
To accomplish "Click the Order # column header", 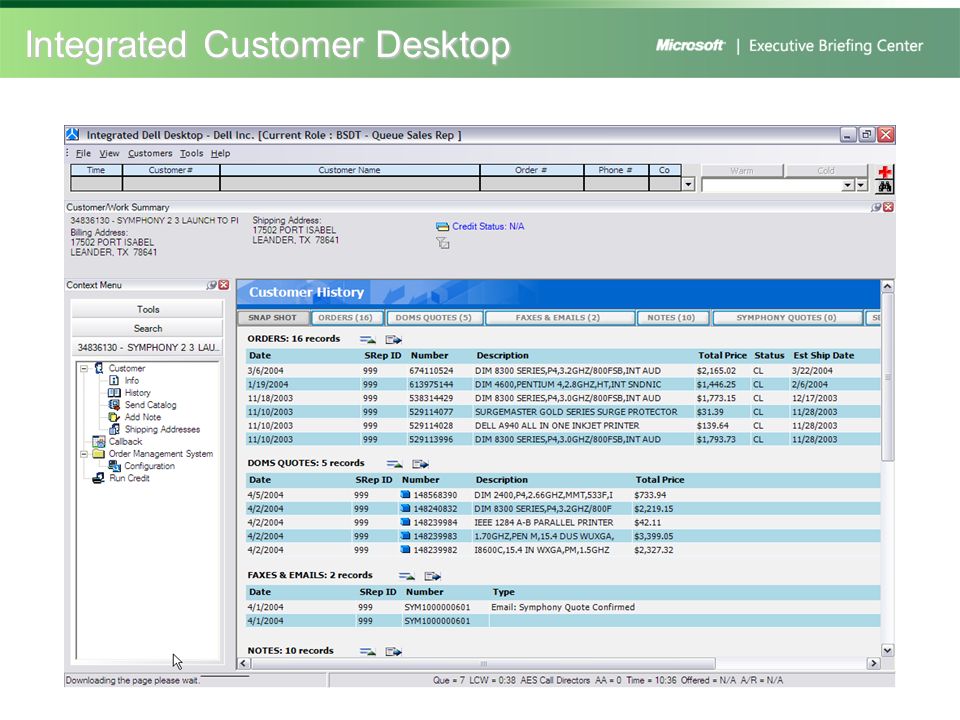I will click(x=531, y=170).
